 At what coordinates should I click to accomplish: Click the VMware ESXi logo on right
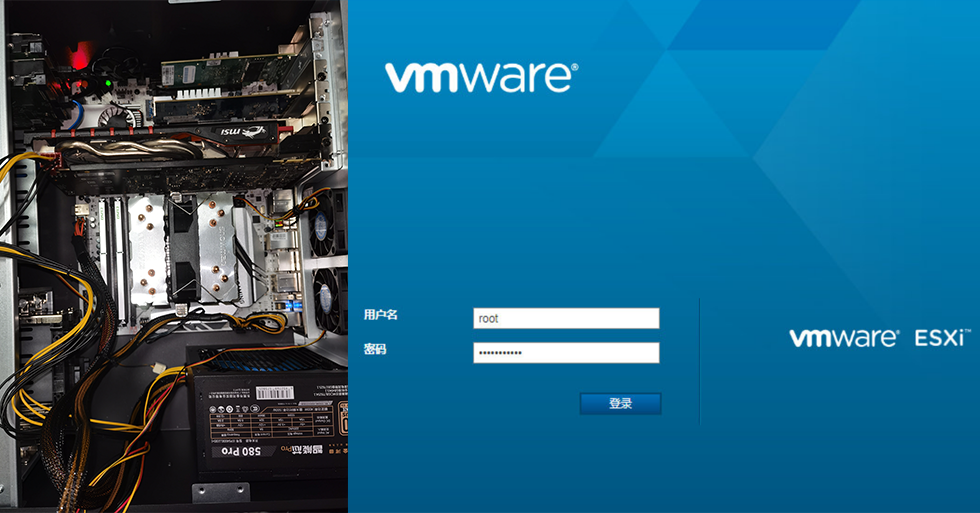point(879,338)
